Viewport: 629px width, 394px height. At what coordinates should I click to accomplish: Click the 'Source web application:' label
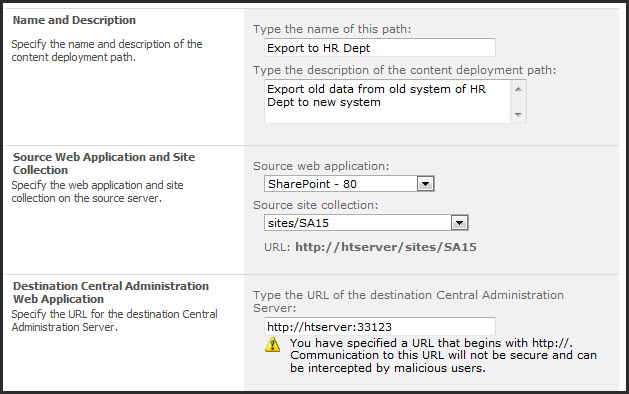pyautogui.click(x=321, y=166)
